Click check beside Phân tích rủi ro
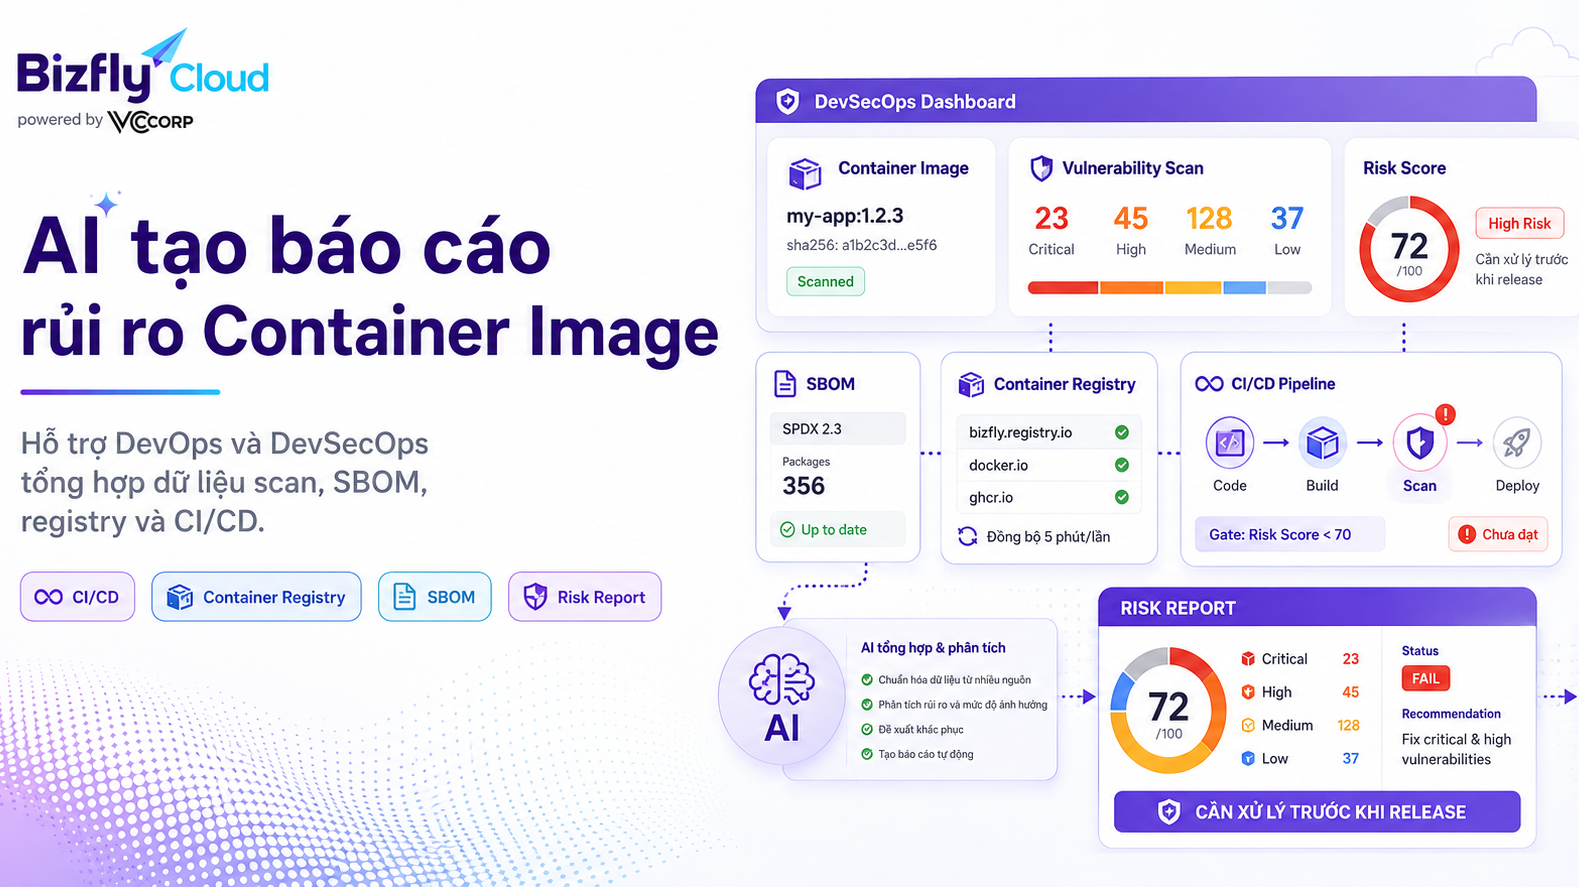 tap(867, 705)
